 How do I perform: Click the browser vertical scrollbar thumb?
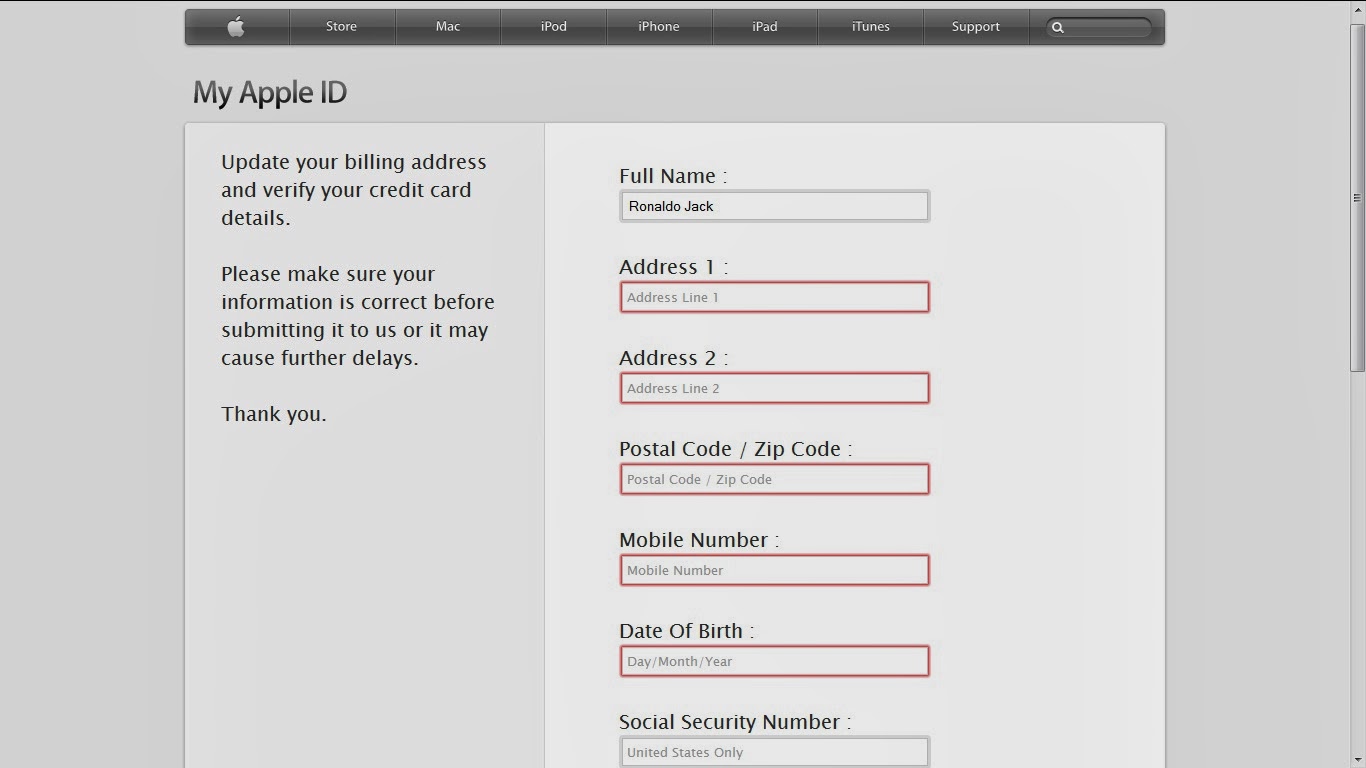(x=1357, y=198)
